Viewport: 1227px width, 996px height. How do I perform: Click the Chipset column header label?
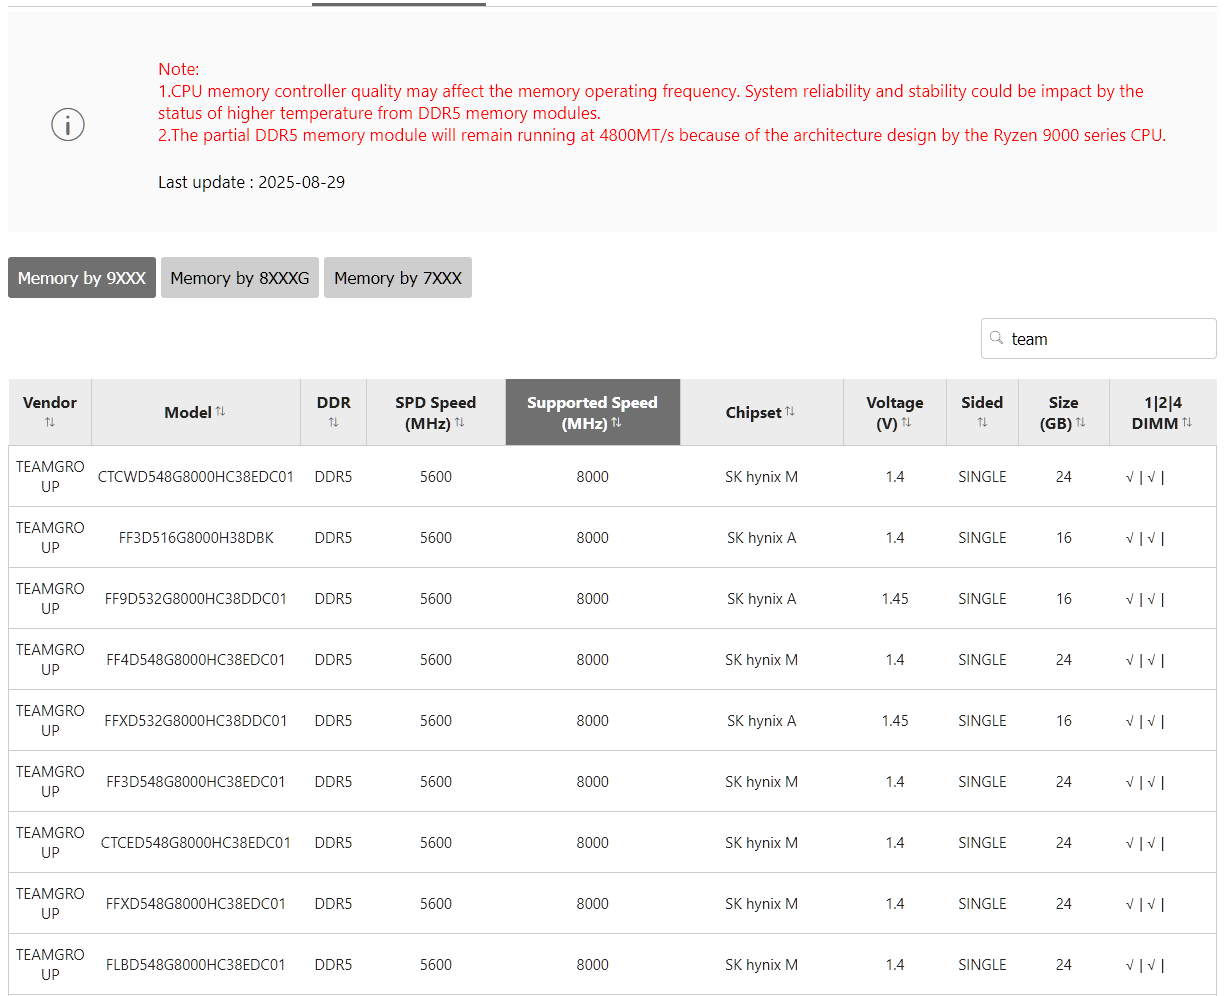click(753, 412)
